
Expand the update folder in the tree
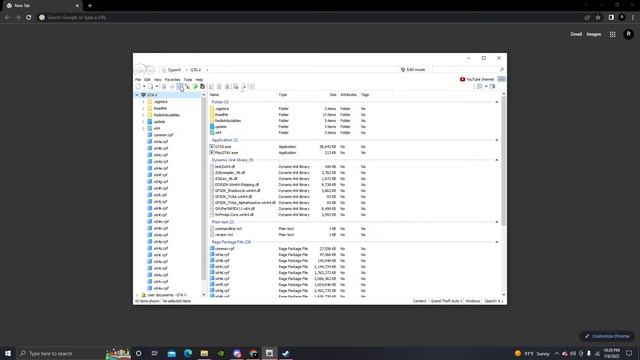pos(143,122)
